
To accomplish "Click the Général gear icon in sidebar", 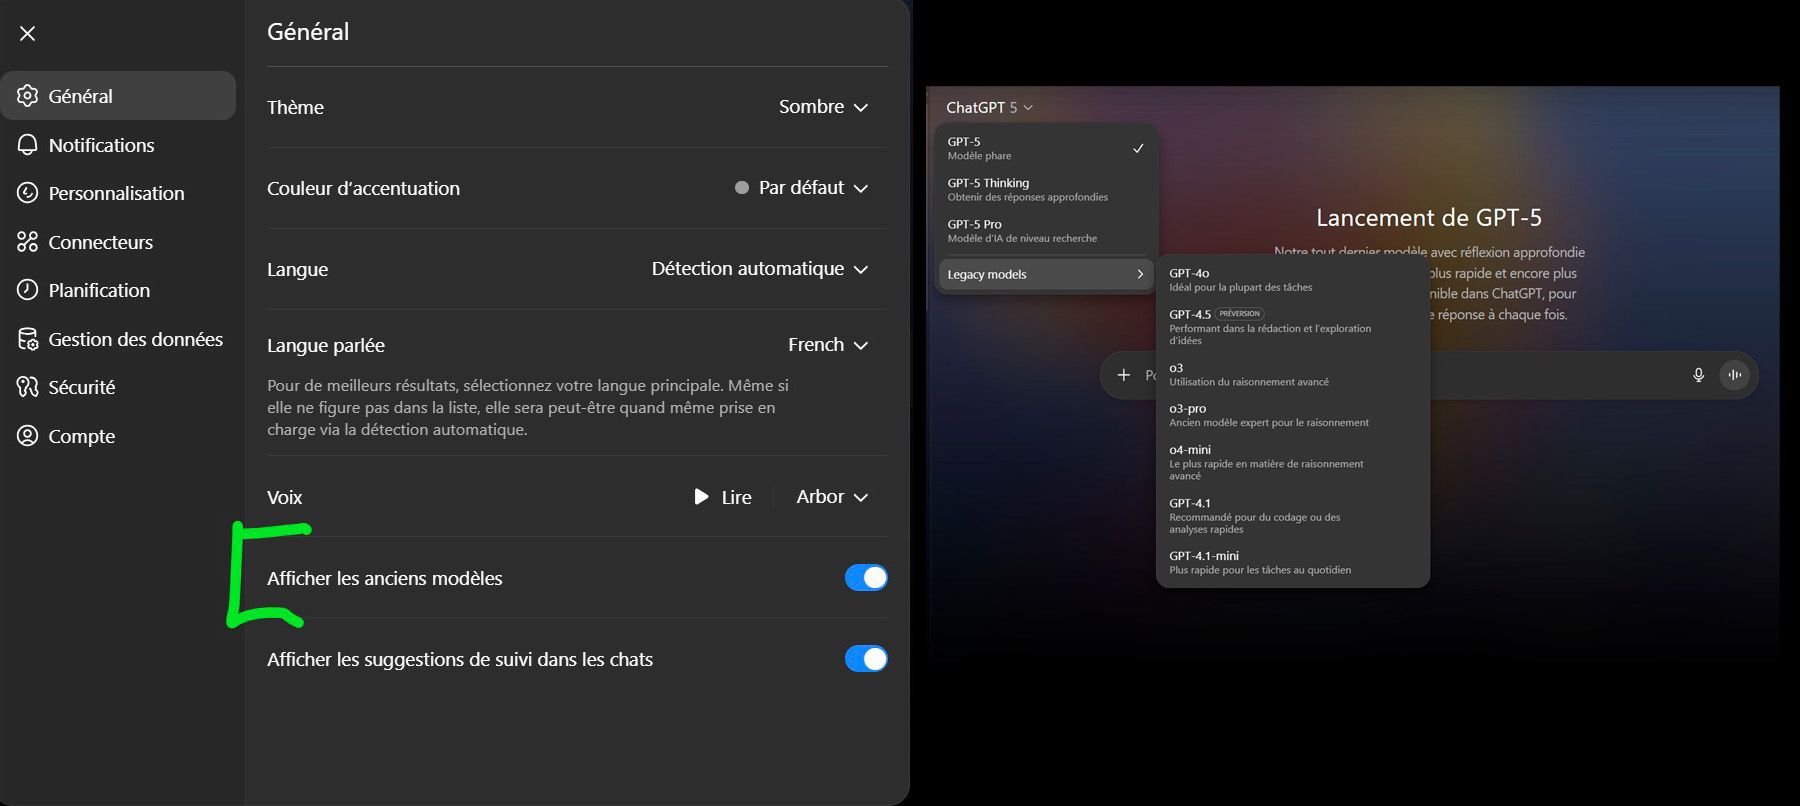I will (28, 96).
